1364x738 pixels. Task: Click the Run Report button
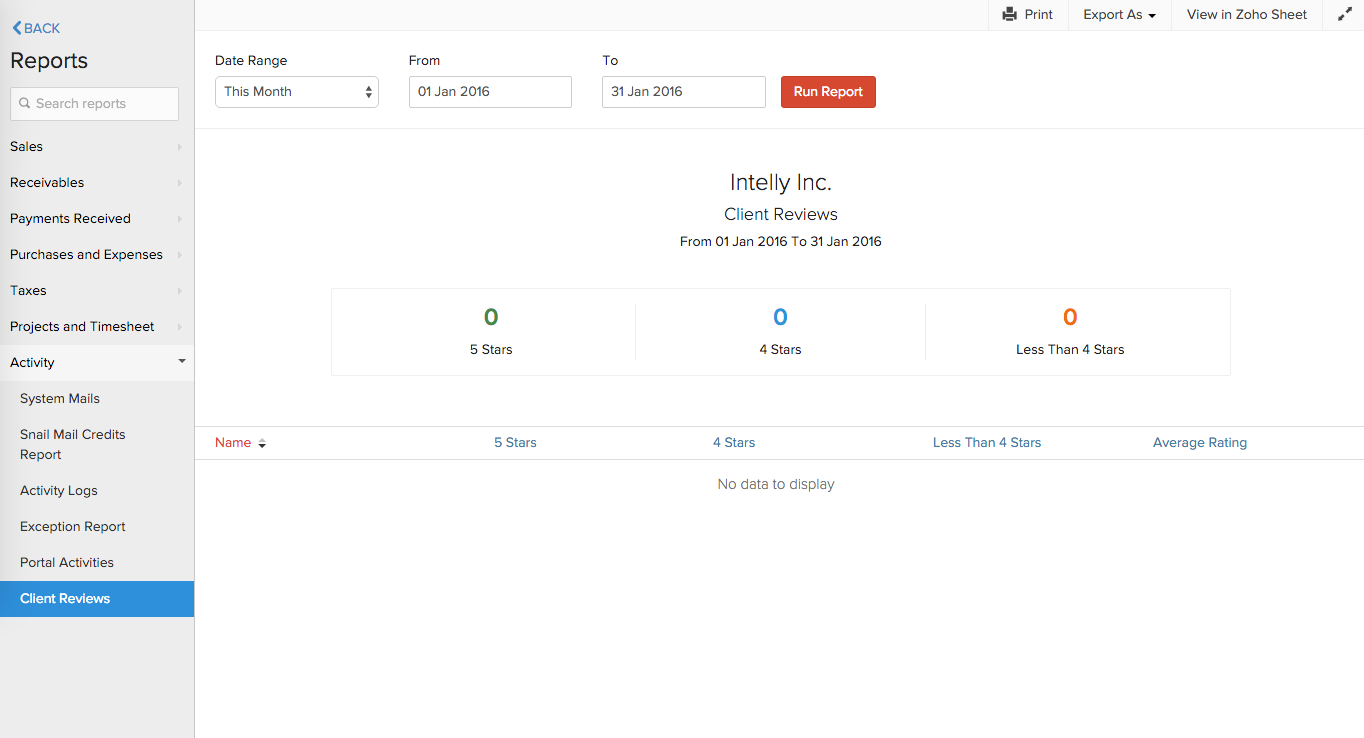coord(828,91)
